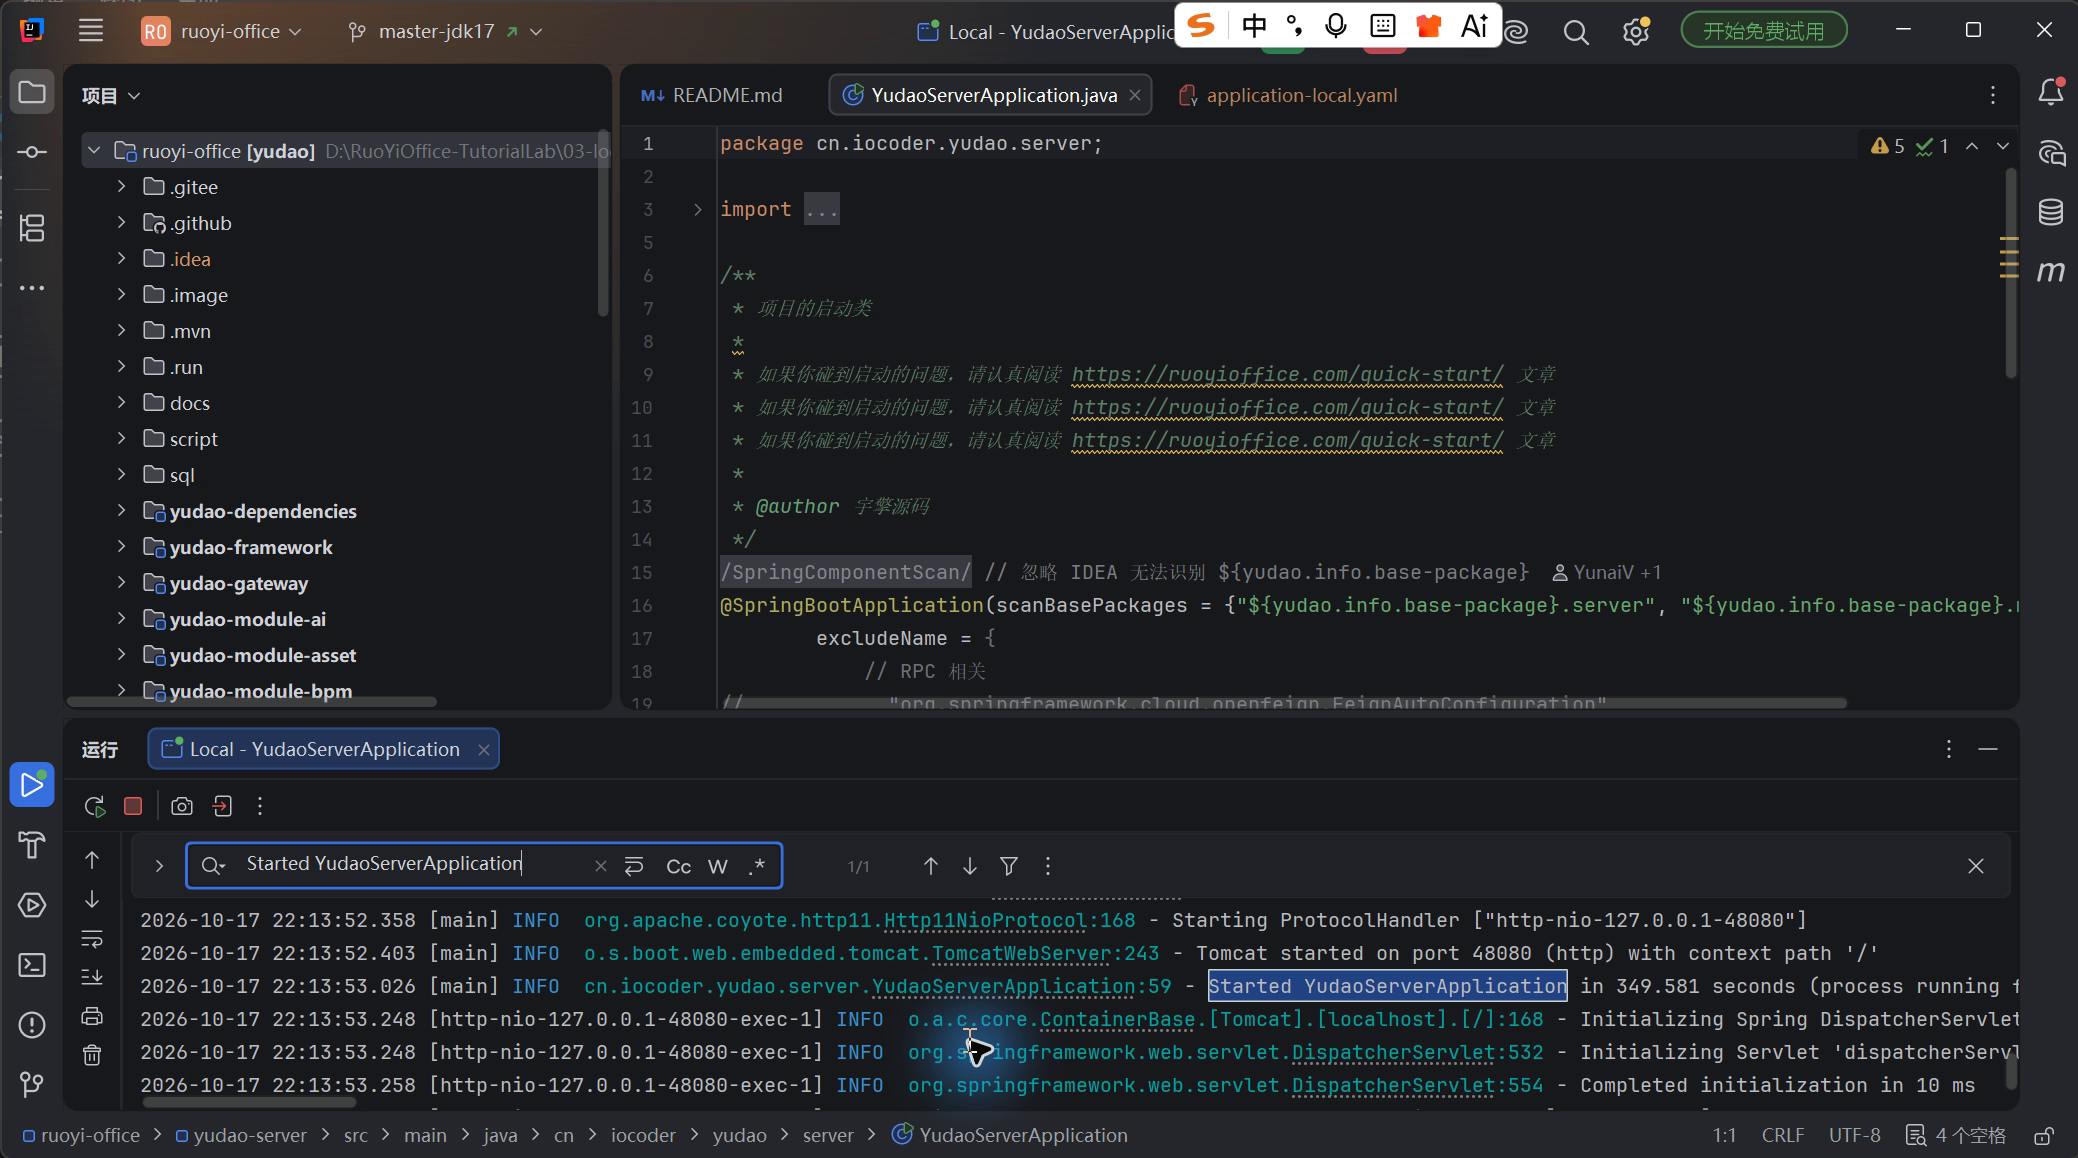2078x1158 pixels.
Task: Switch to application-local.yaml tab
Action: click(x=1288, y=95)
